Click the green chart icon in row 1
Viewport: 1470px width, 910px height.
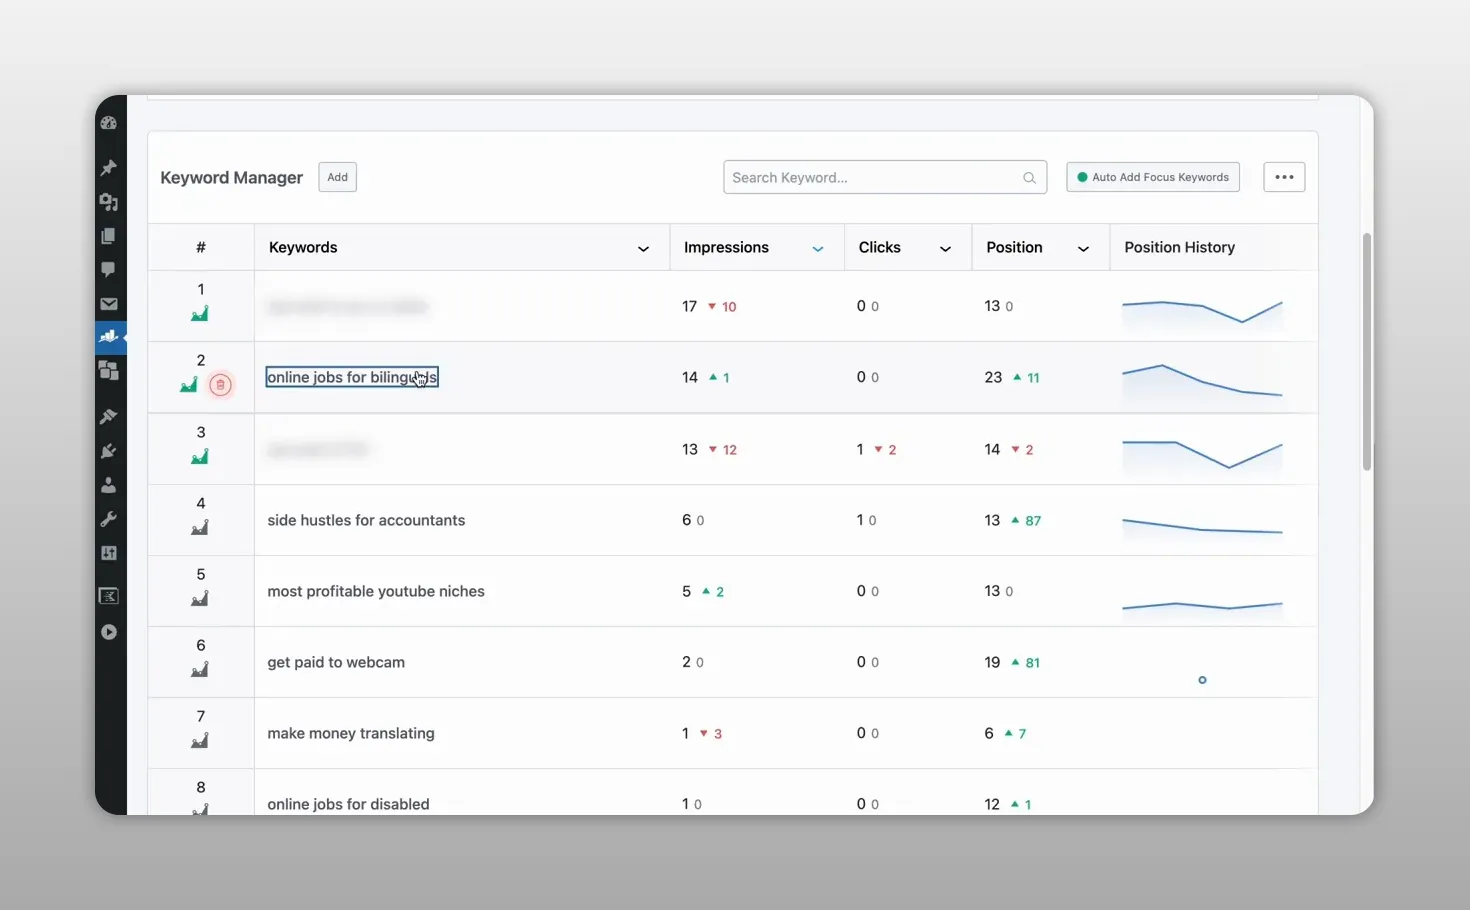pos(200,313)
